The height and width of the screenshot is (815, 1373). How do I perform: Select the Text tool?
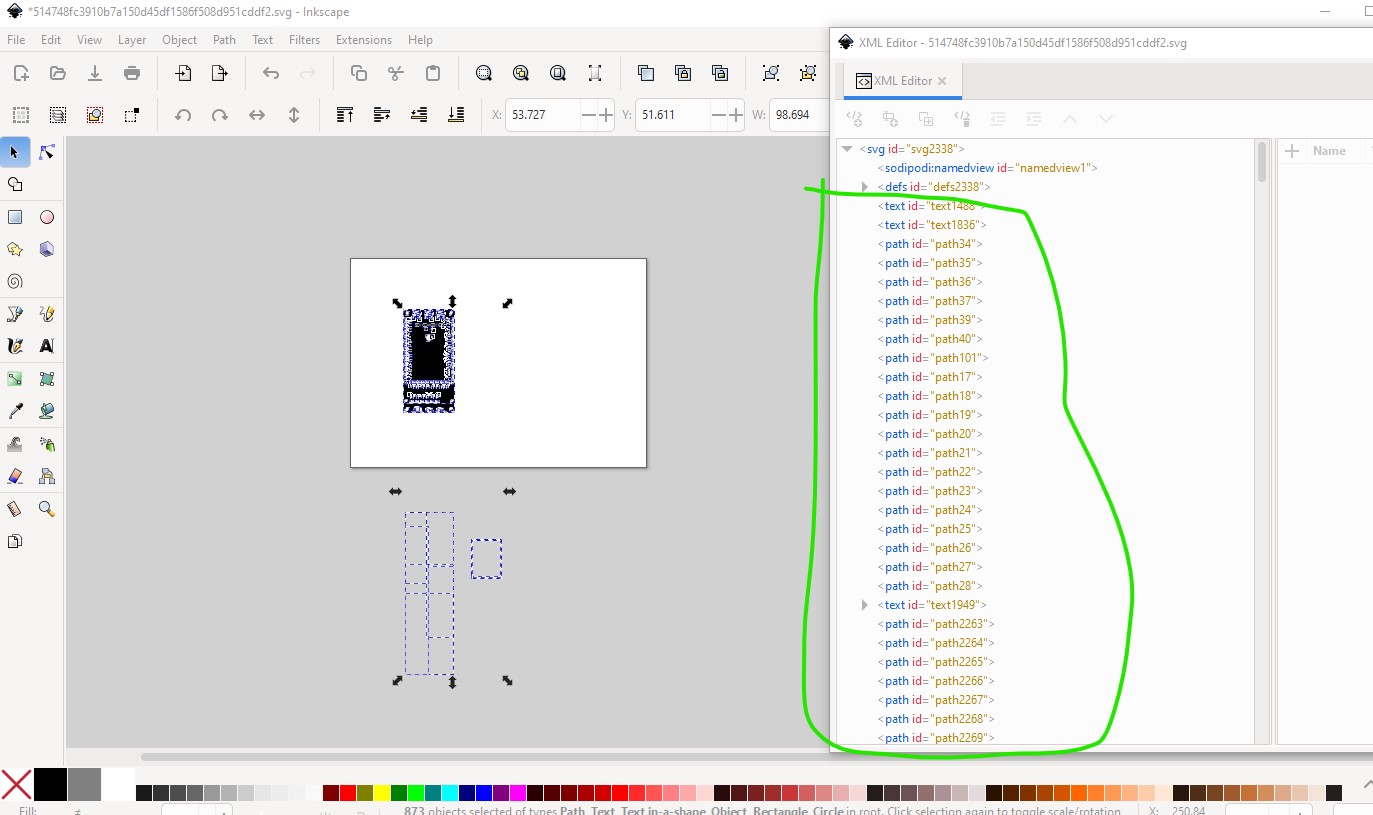[46, 346]
